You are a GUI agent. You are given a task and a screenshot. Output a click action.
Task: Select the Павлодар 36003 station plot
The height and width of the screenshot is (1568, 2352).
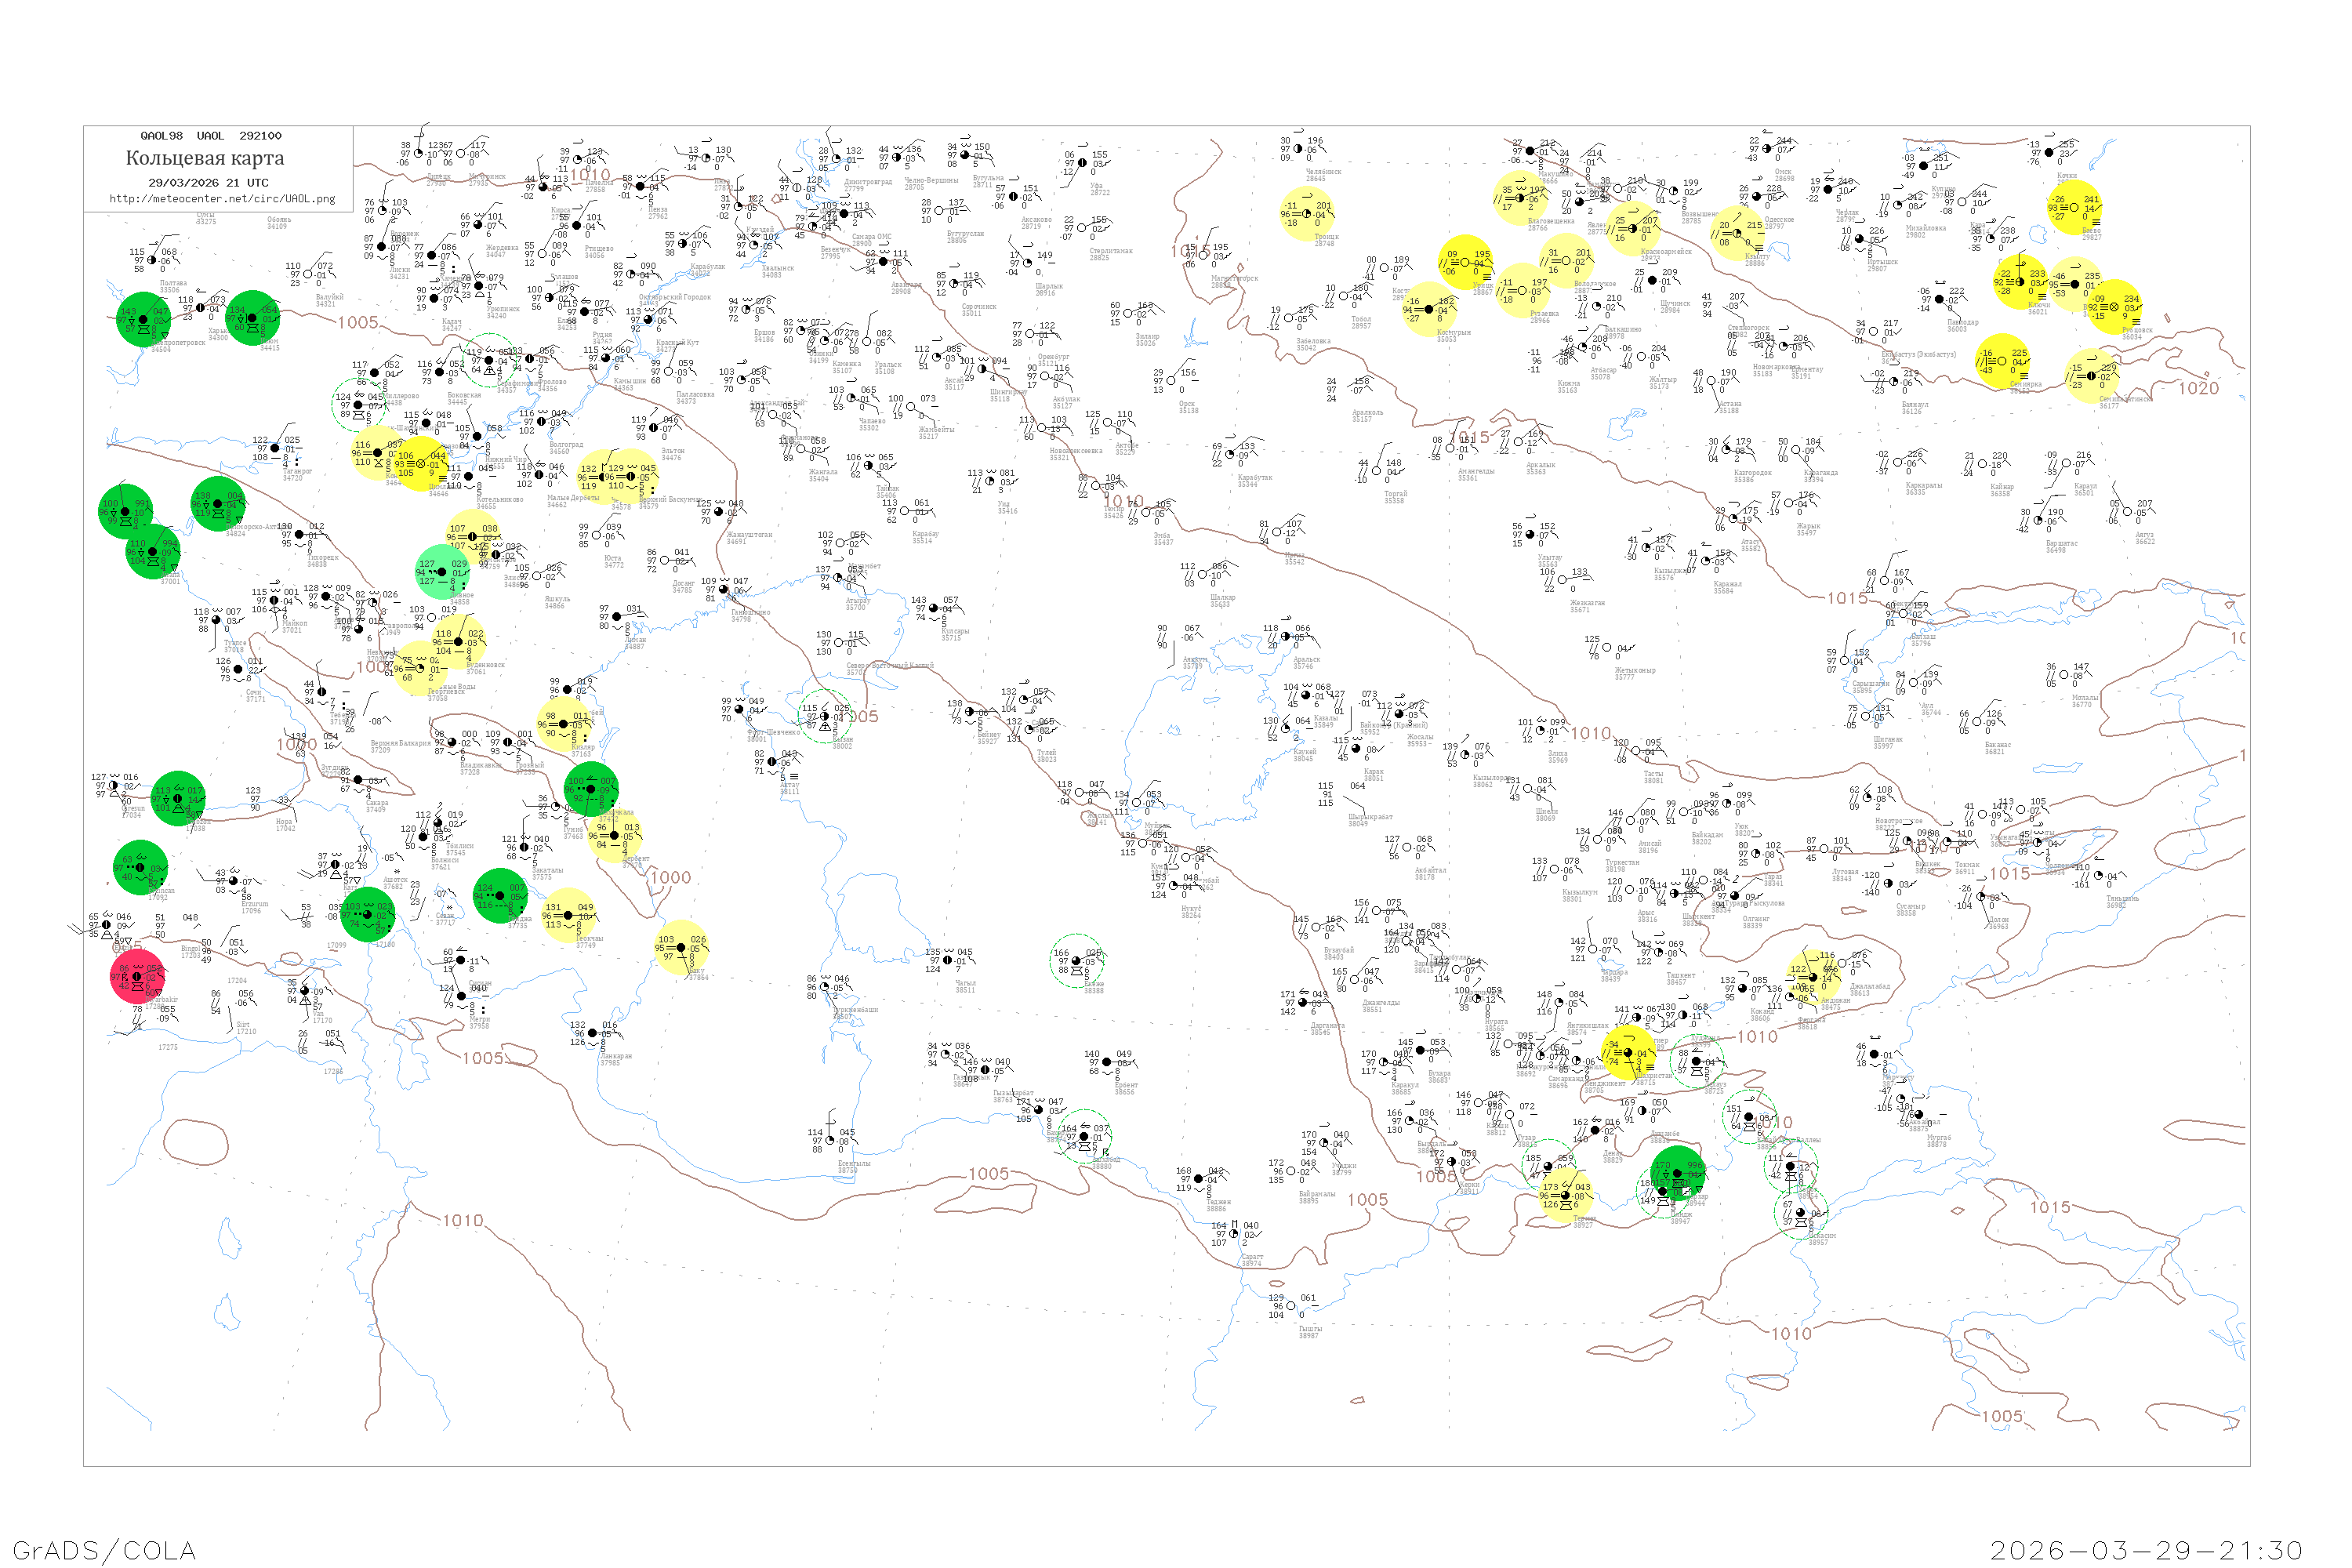[1939, 299]
